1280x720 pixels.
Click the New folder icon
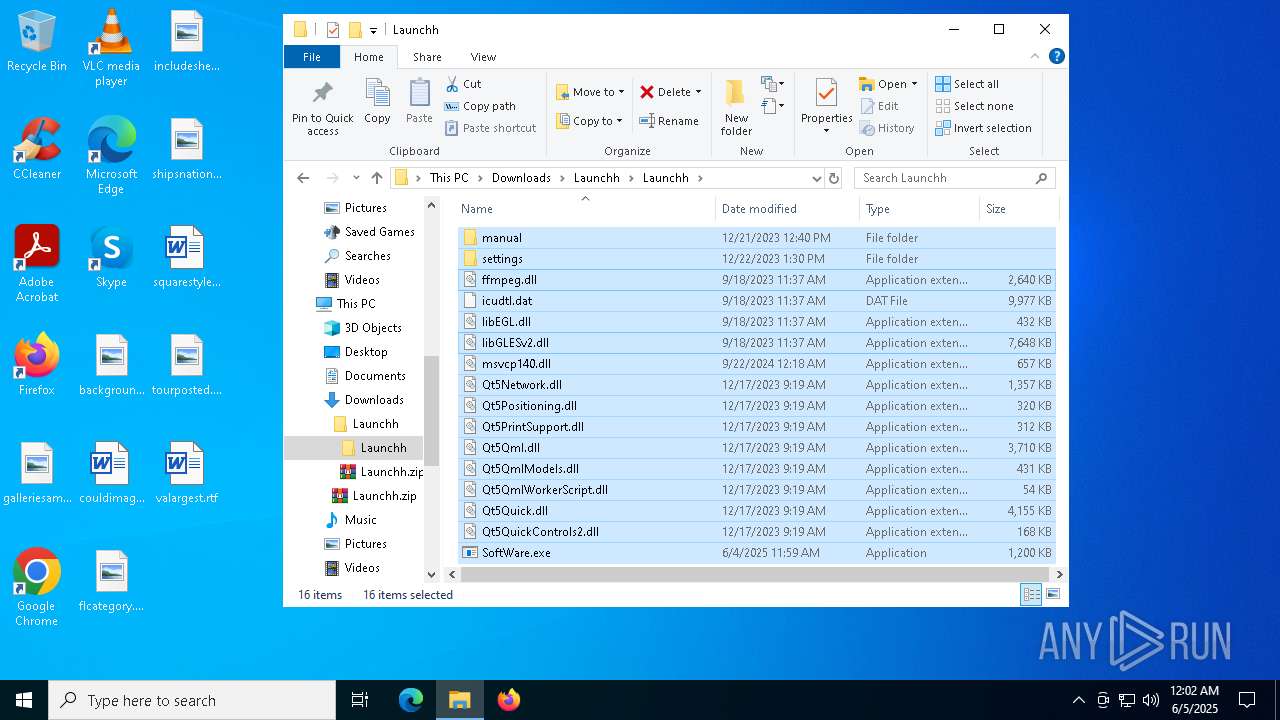tap(735, 94)
